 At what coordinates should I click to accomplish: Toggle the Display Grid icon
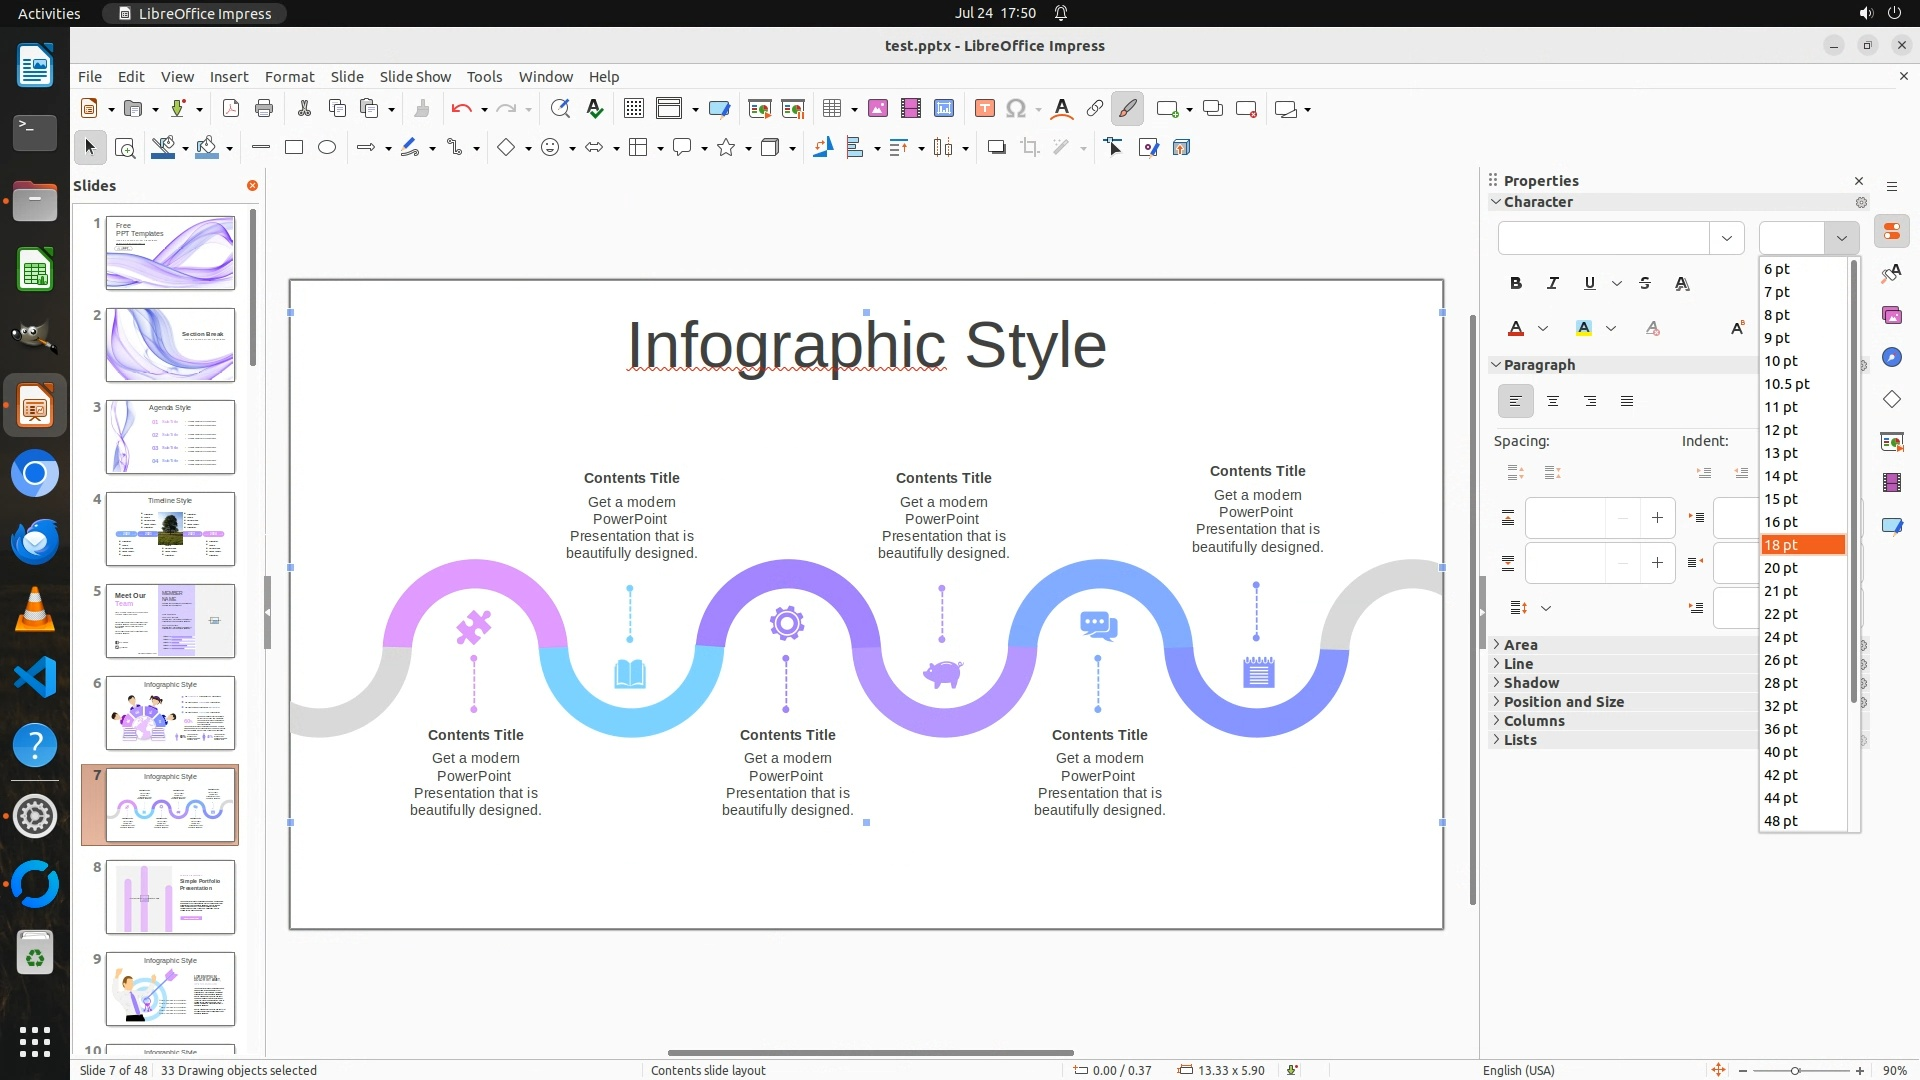633,109
